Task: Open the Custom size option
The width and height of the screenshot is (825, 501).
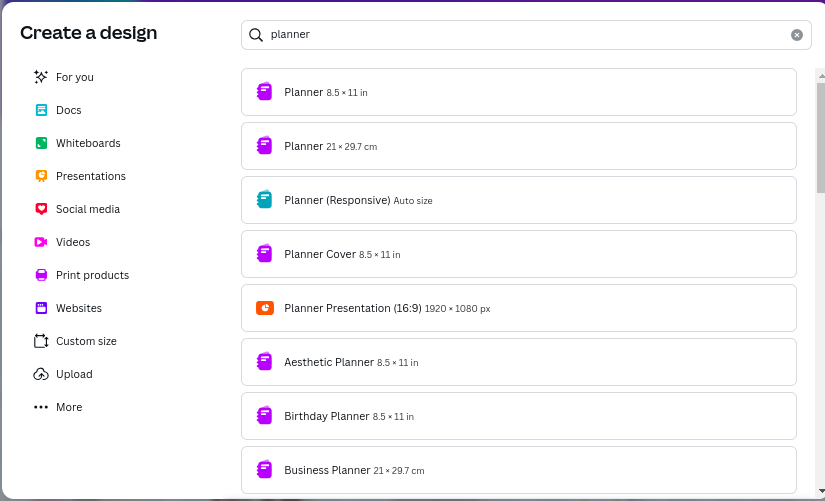Action: 86,341
